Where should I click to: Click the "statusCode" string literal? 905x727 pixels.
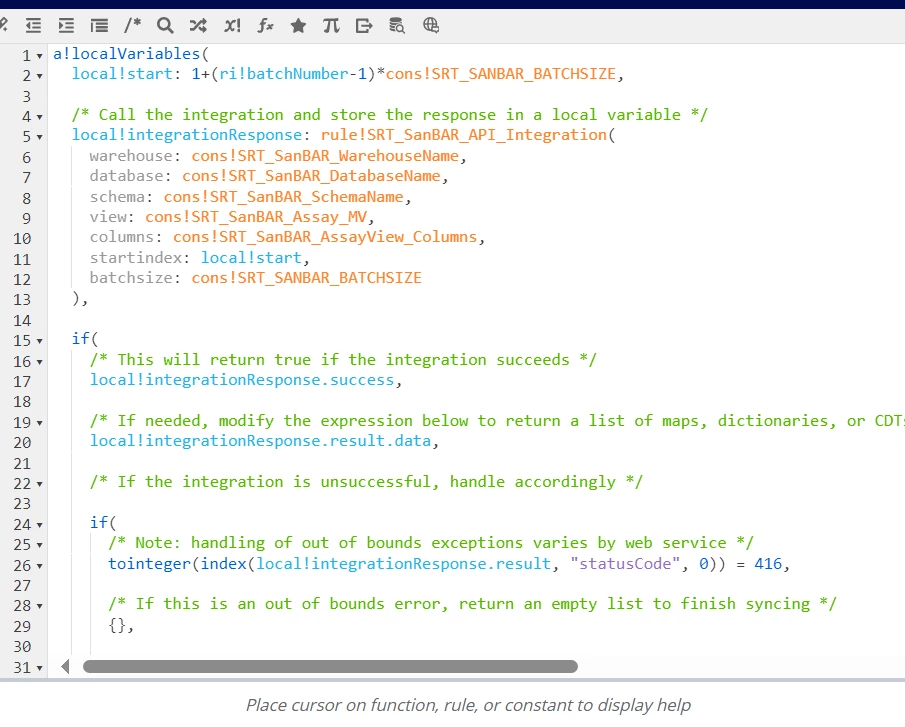click(625, 564)
